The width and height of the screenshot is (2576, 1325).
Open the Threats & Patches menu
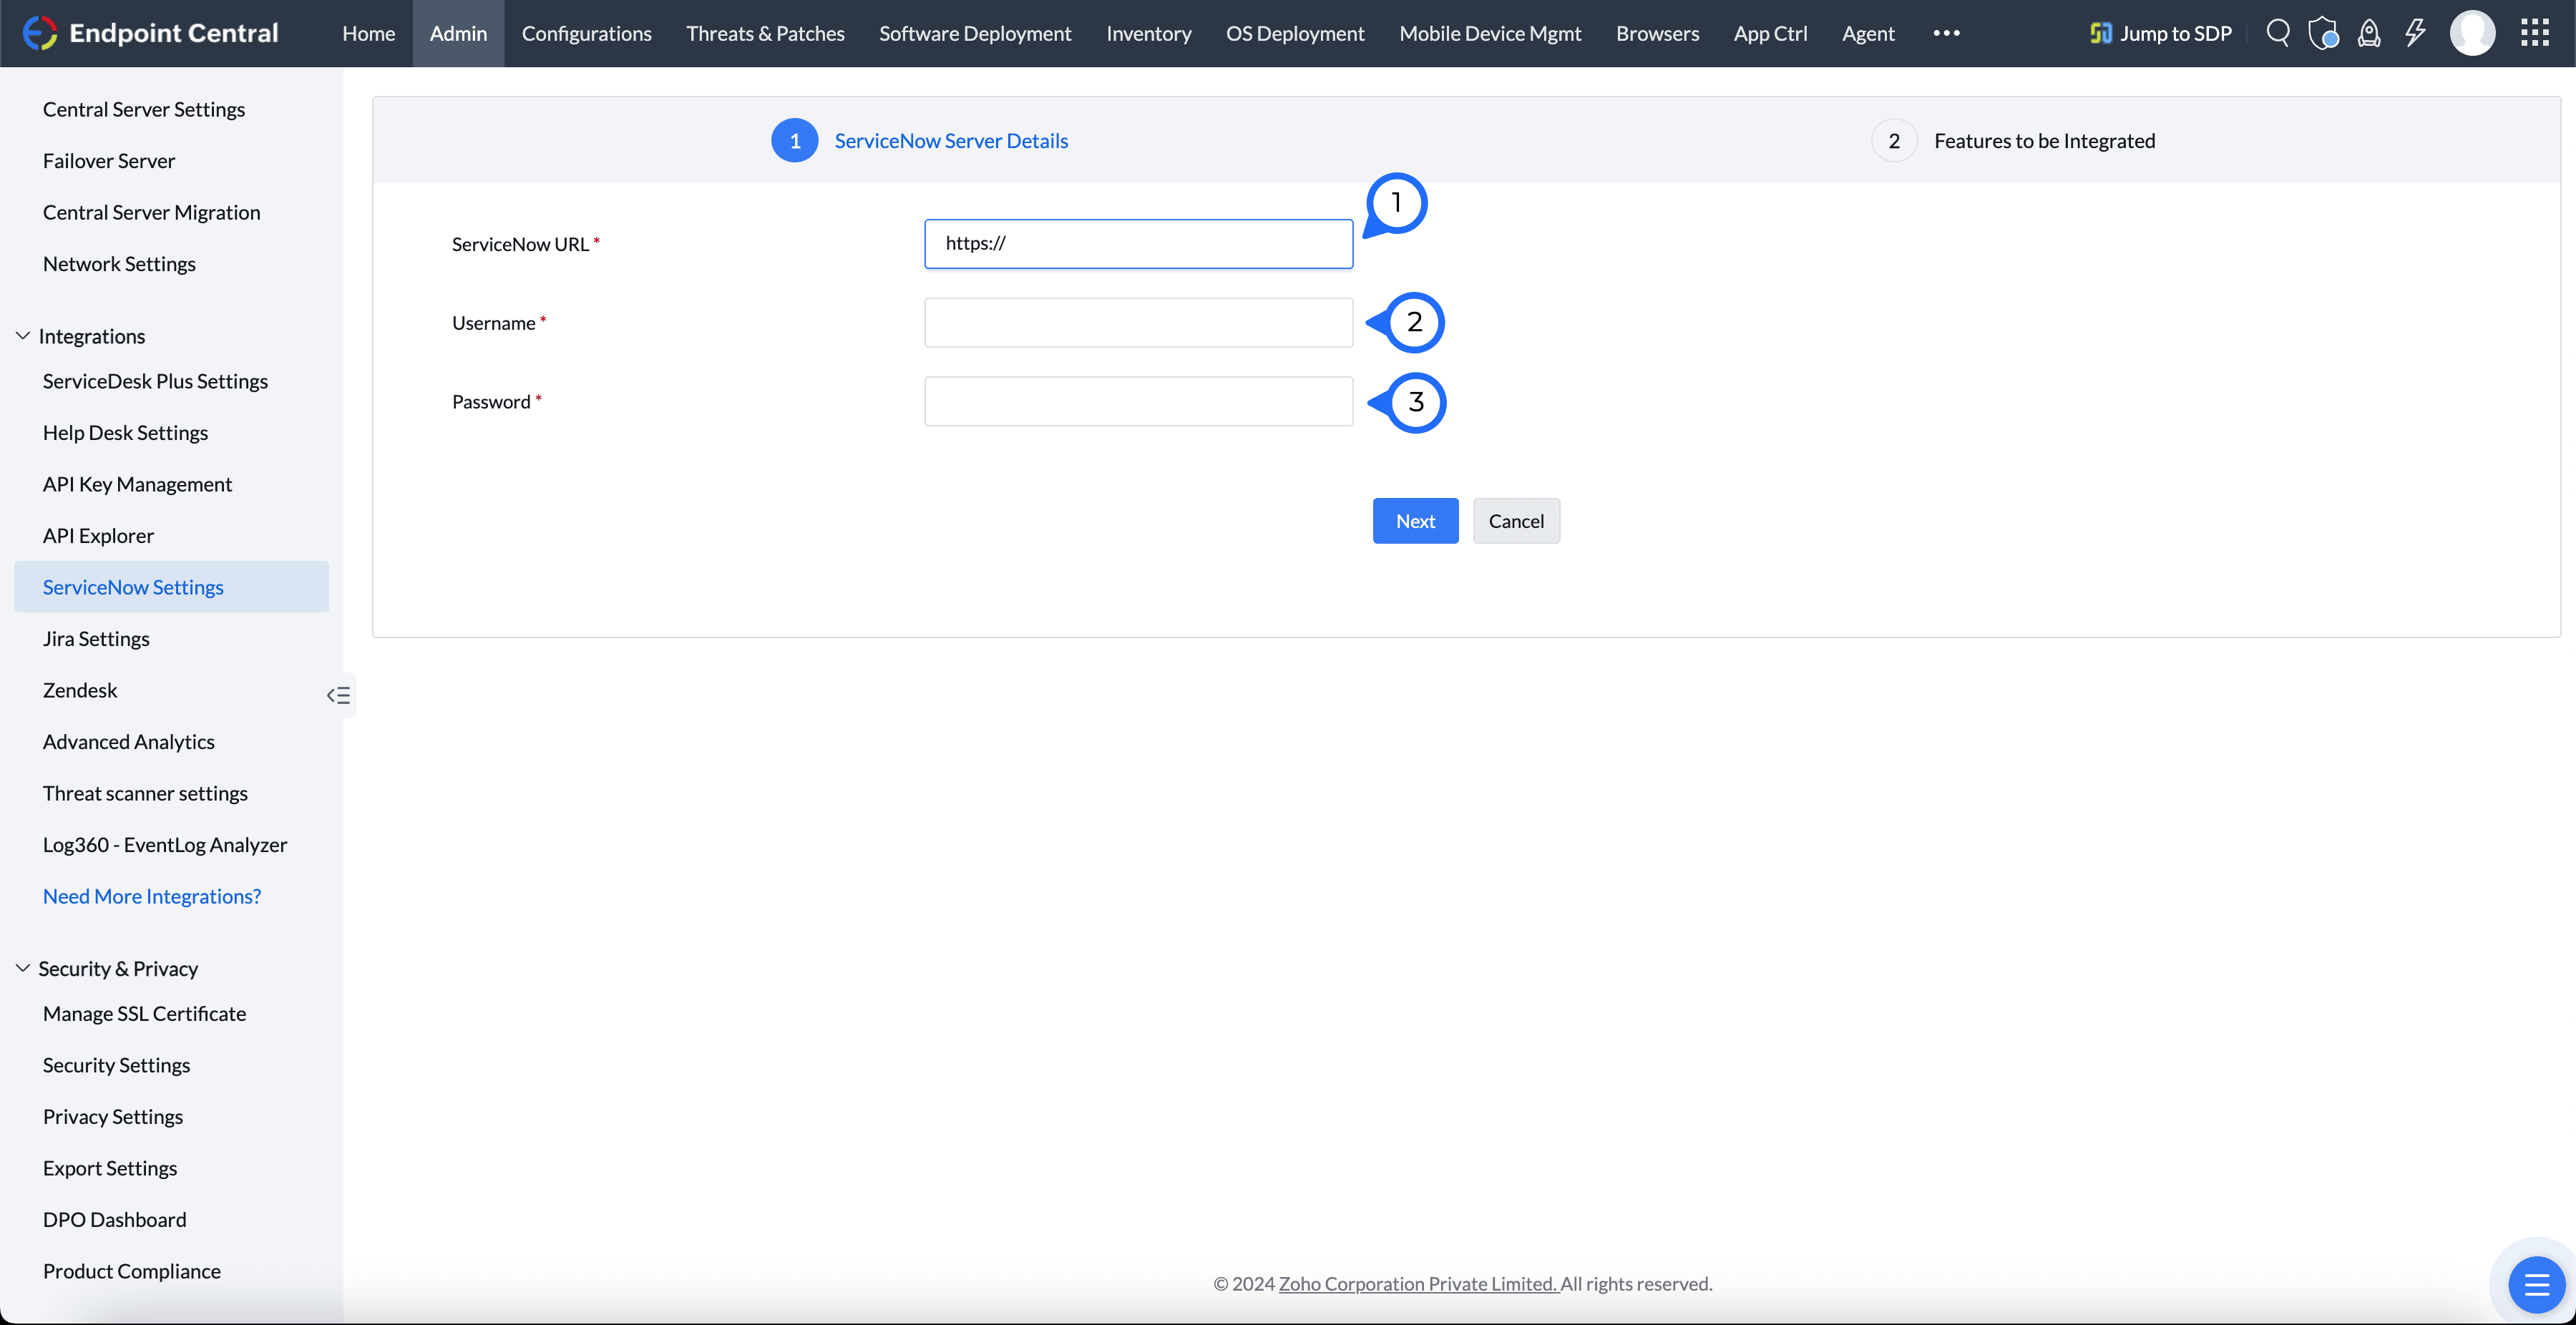(x=765, y=33)
